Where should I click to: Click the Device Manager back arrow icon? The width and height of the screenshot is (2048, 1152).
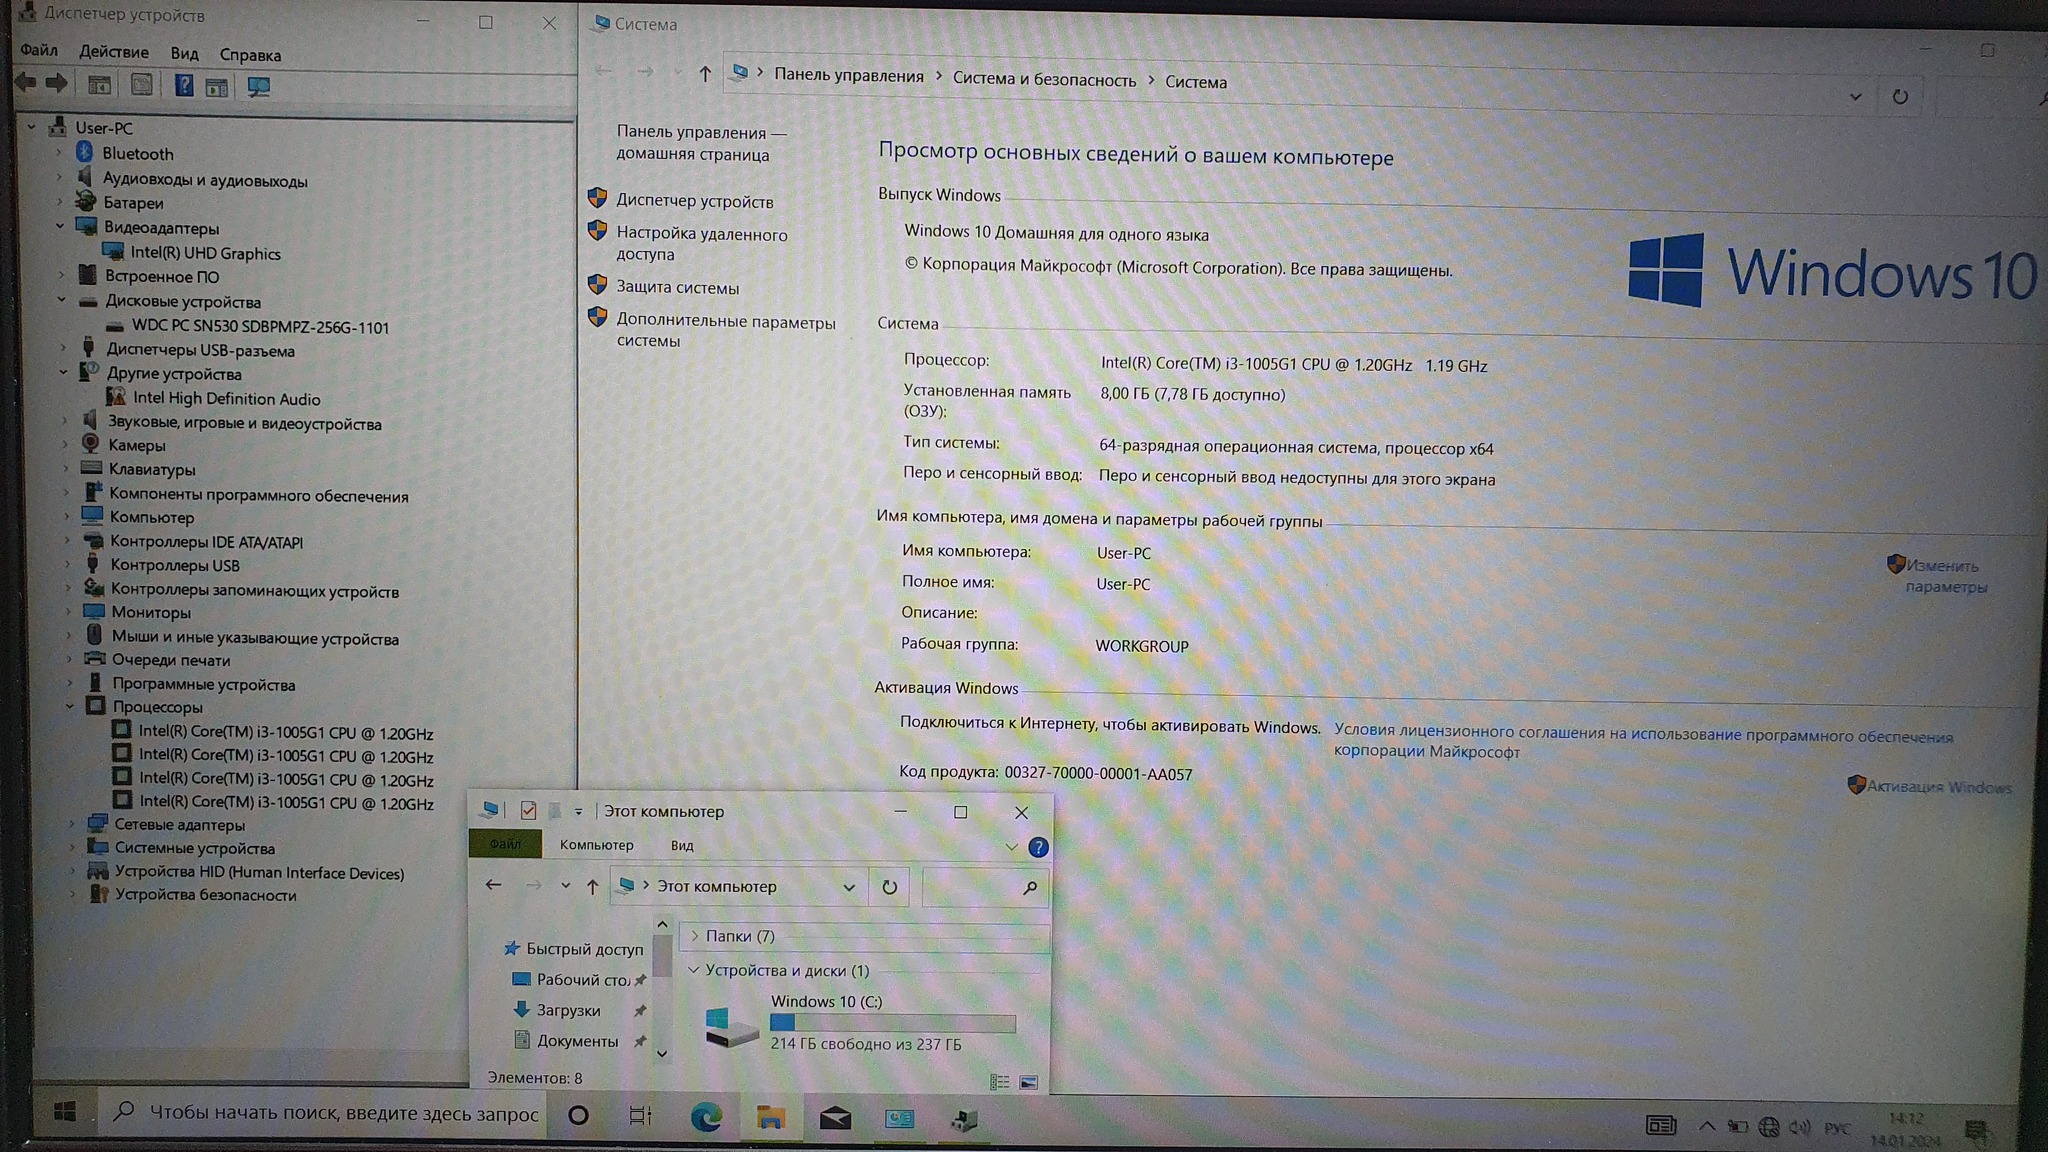pos(27,84)
